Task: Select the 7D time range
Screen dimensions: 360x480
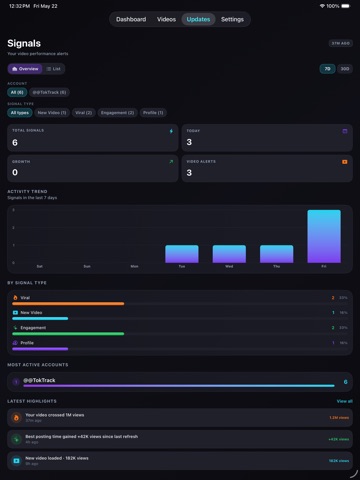Action: (327, 69)
